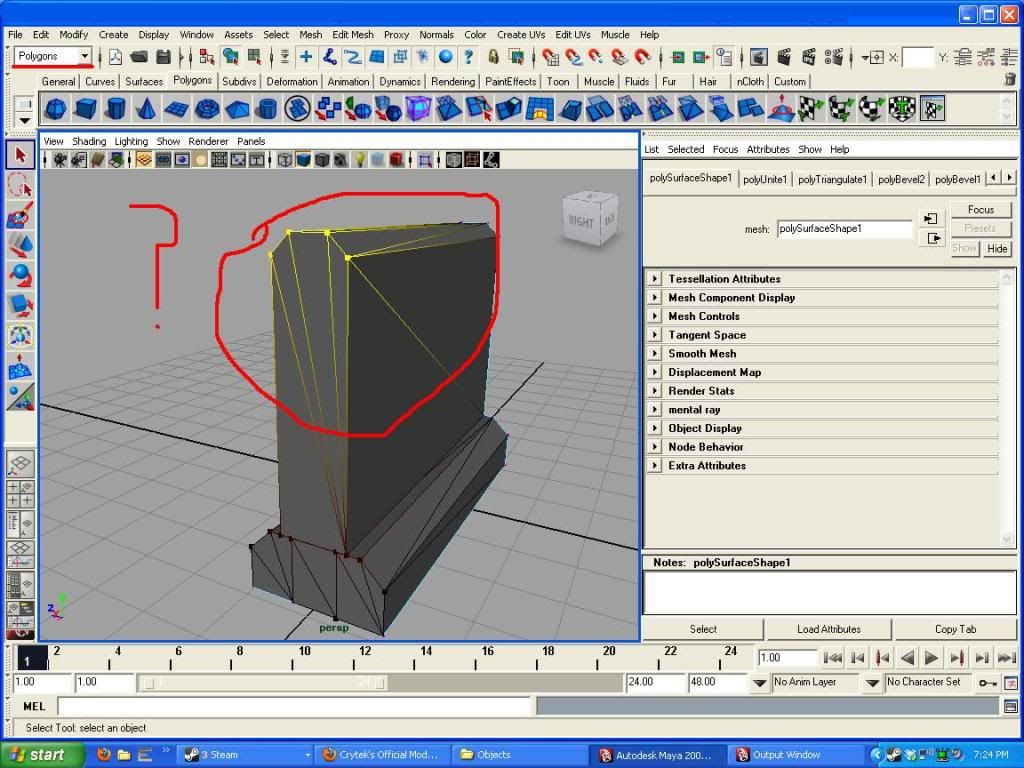Create a polygon sphere from the shelf
Viewport: 1024px width, 768px height.
coord(56,108)
